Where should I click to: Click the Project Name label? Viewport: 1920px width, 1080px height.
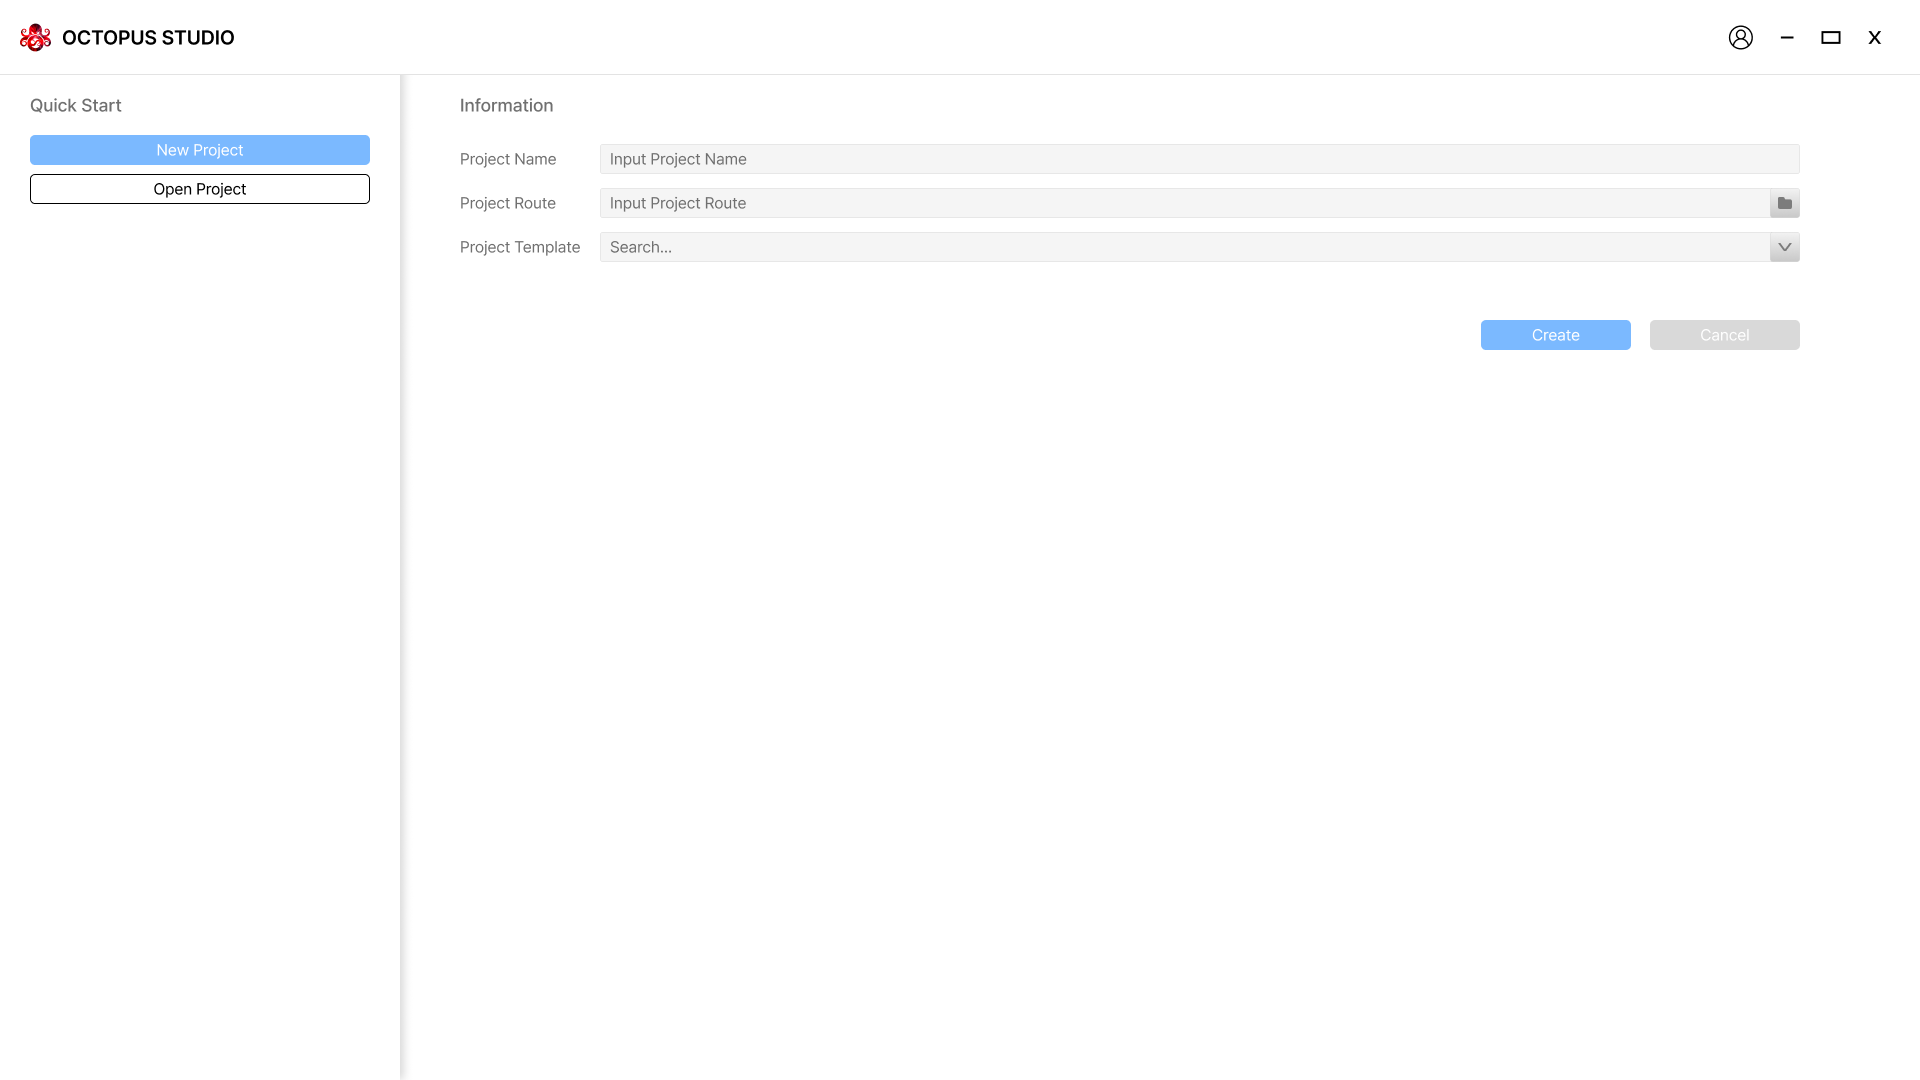[507, 159]
